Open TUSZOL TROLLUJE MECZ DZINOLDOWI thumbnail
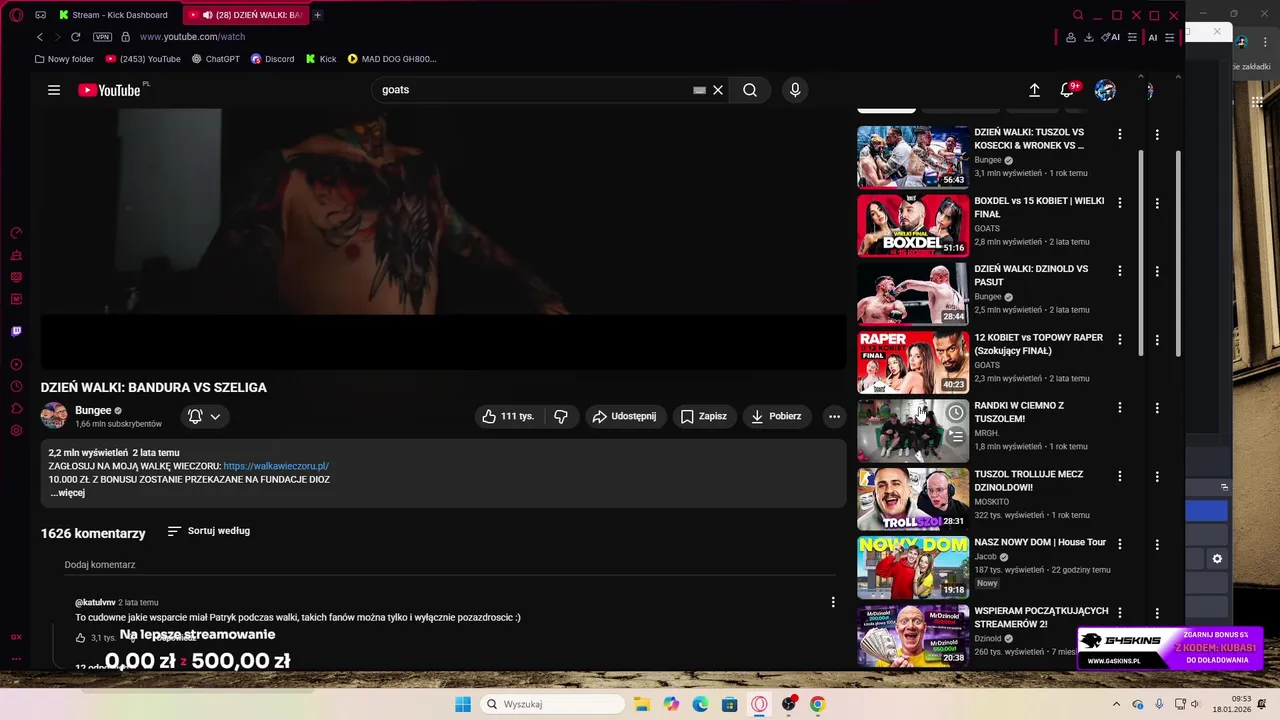Image resolution: width=1280 pixels, height=720 pixels. (913, 499)
